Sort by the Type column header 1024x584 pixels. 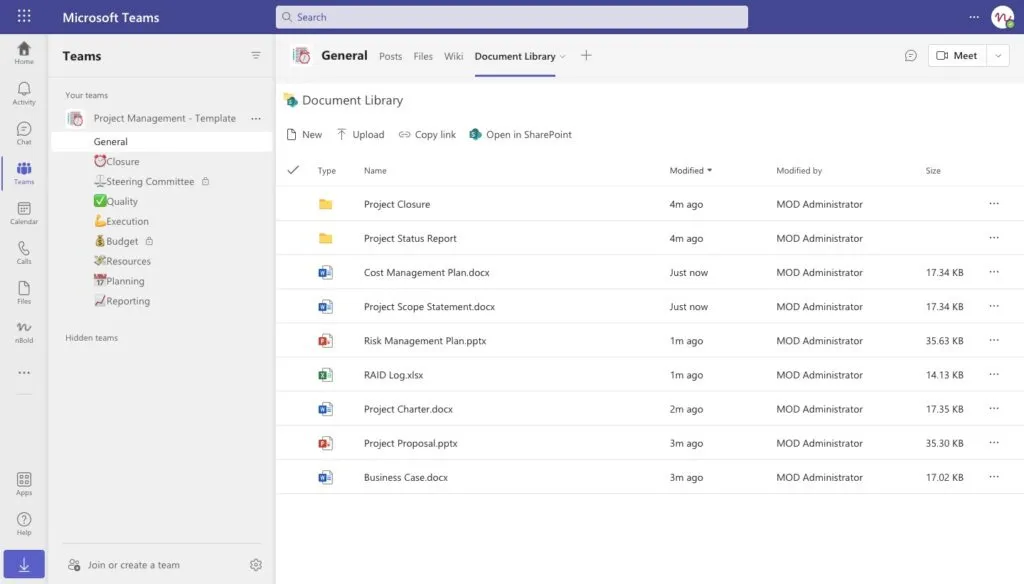pyautogui.click(x=327, y=170)
